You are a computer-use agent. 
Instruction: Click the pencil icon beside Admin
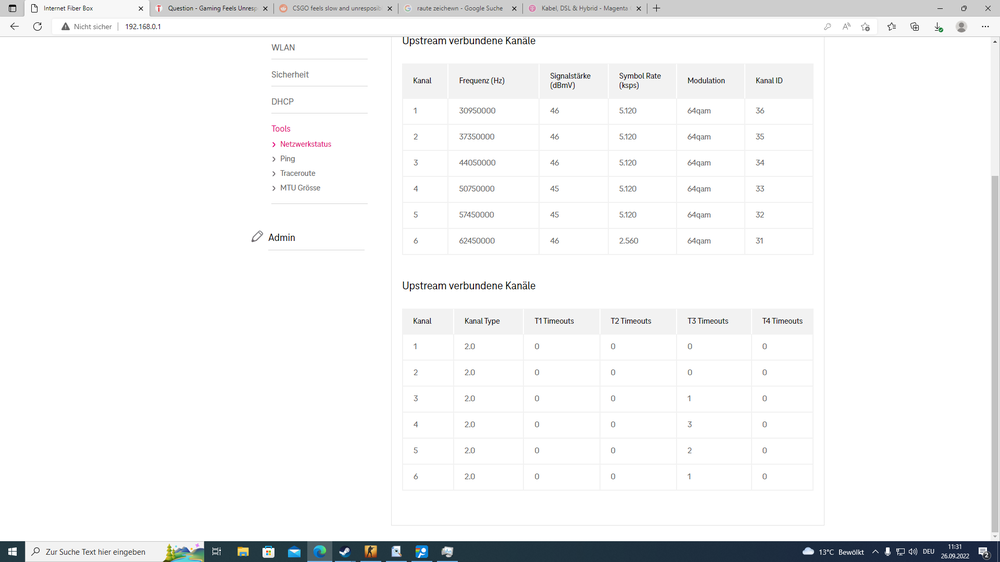click(x=257, y=237)
